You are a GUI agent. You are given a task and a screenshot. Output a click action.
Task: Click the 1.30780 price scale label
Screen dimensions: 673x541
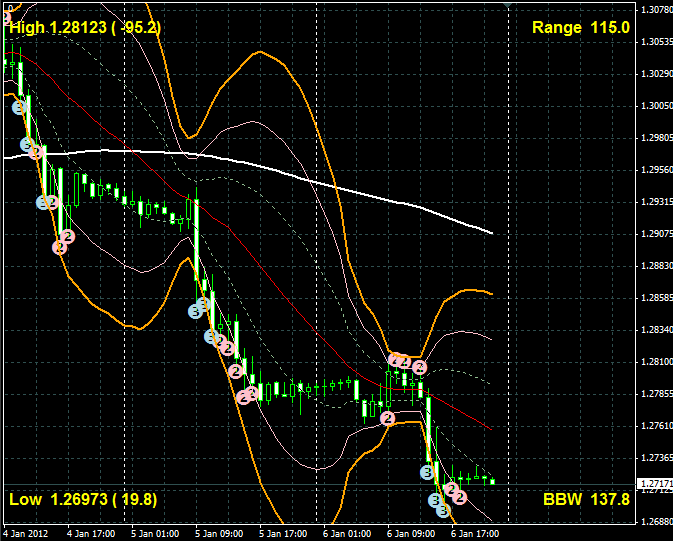pos(652,10)
